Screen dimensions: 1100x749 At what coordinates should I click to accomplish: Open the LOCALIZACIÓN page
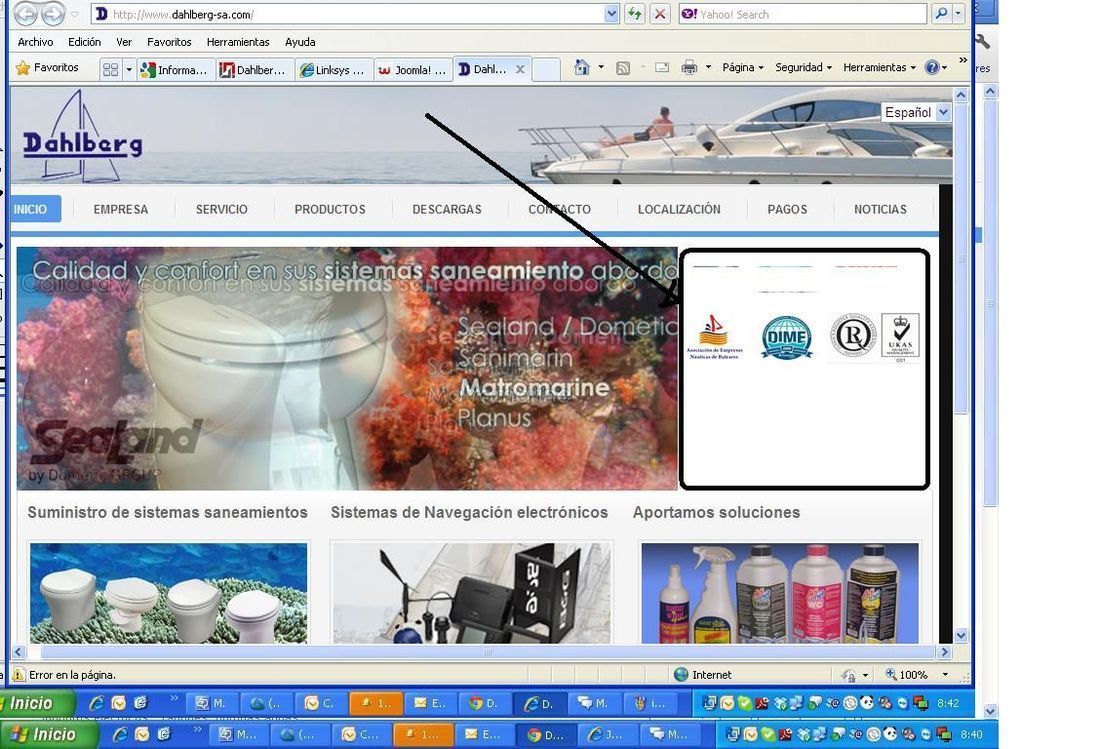point(679,209)
